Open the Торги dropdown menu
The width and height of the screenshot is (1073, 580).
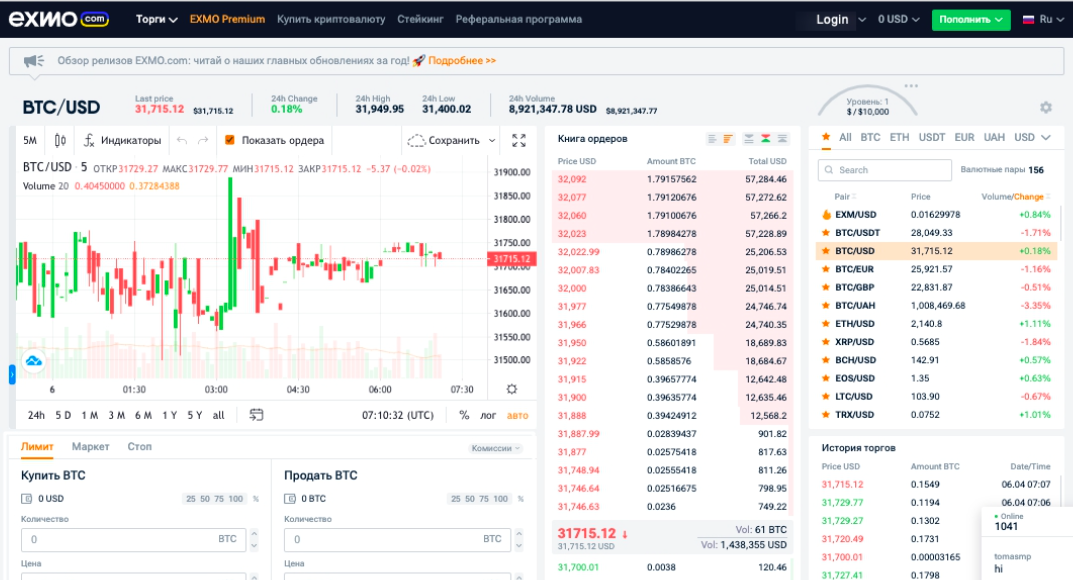pos(157,19)
